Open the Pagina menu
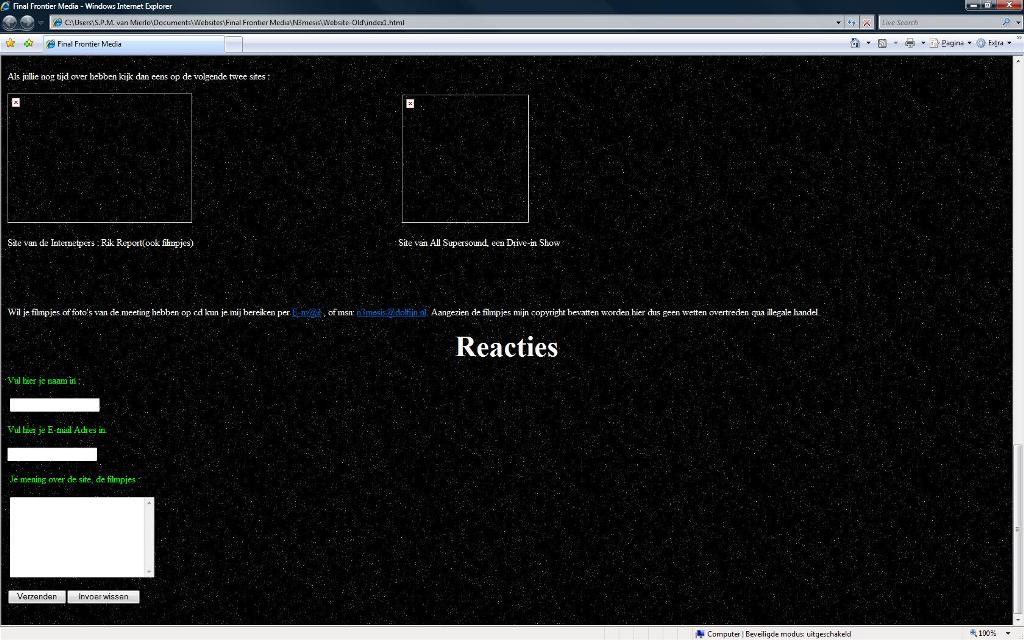1024x640 pixels. pos(950,43)
